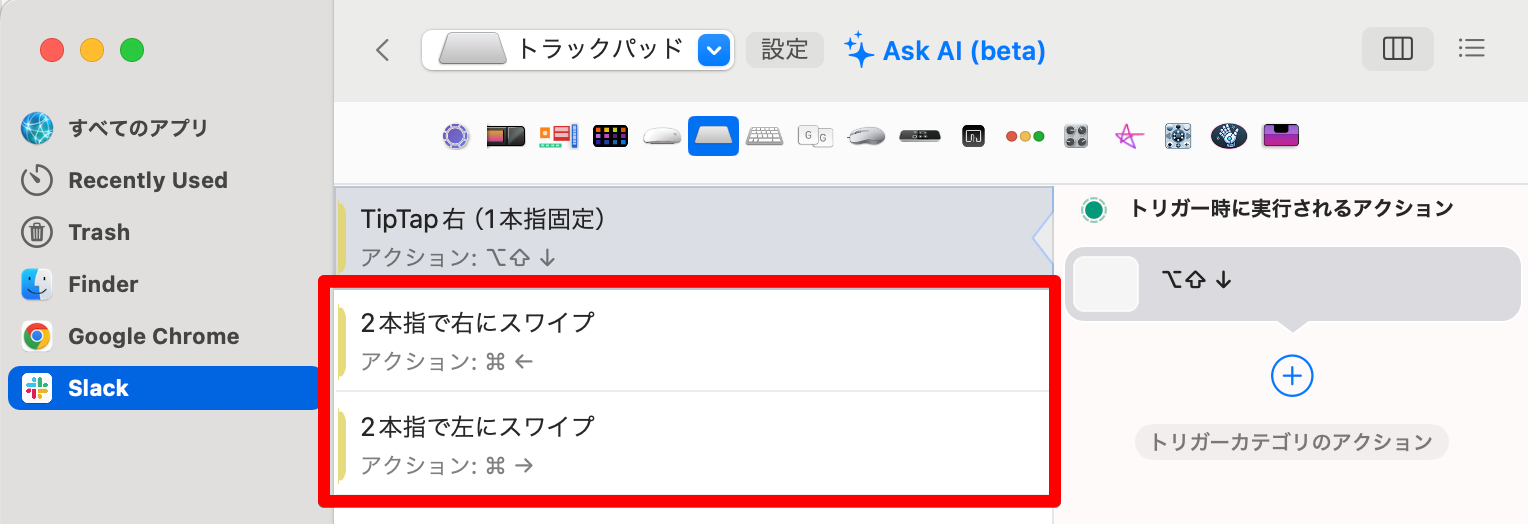Select the Magic Mouse device icon

click(662, 136)
